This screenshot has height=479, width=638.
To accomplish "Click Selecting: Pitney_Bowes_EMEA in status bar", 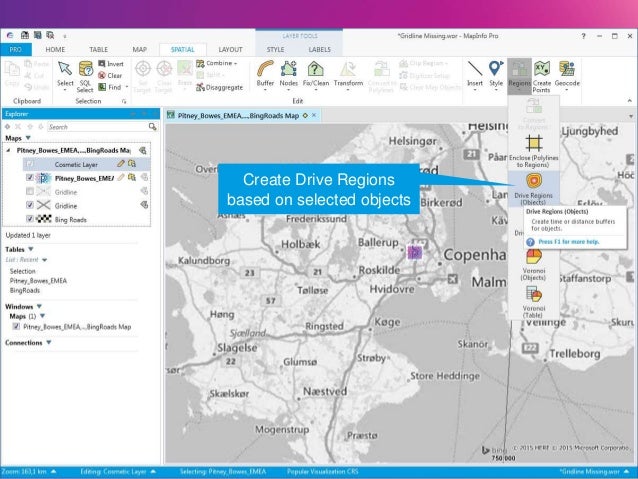I will 223,472.
